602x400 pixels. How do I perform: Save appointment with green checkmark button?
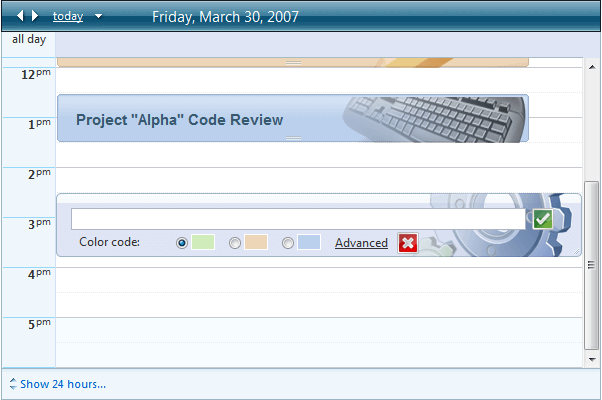tap(542, 219)
